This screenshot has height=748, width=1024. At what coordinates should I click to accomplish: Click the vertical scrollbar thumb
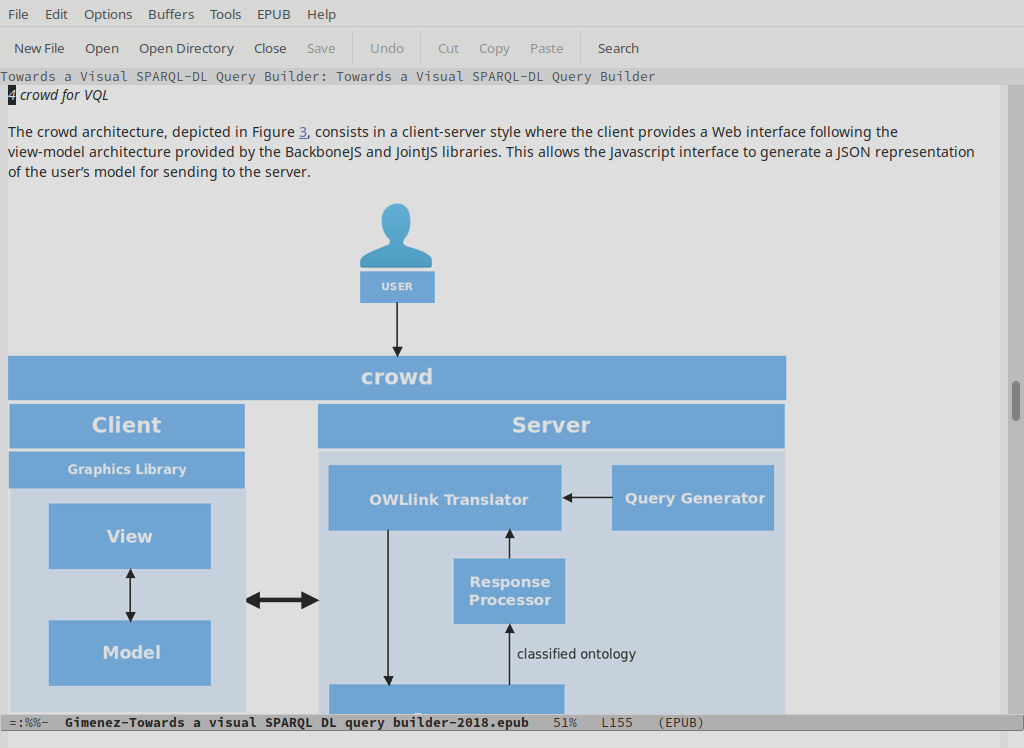pyautogui.click(x=1016, y=400)
